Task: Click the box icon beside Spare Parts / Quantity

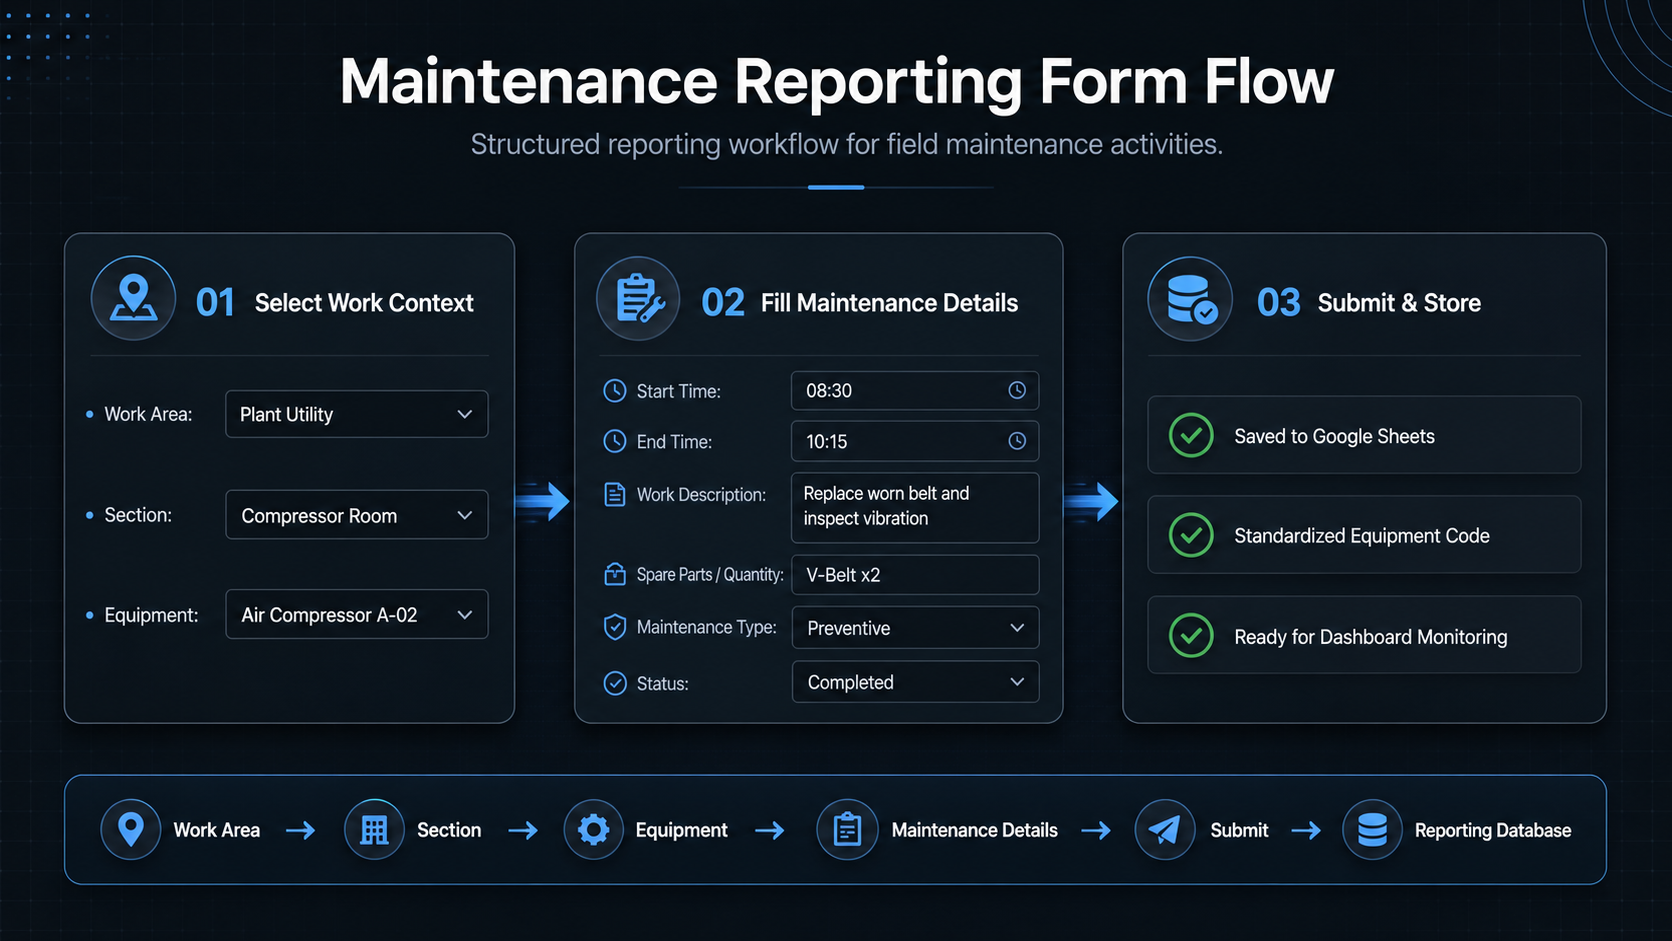Action: coord(615,574)
